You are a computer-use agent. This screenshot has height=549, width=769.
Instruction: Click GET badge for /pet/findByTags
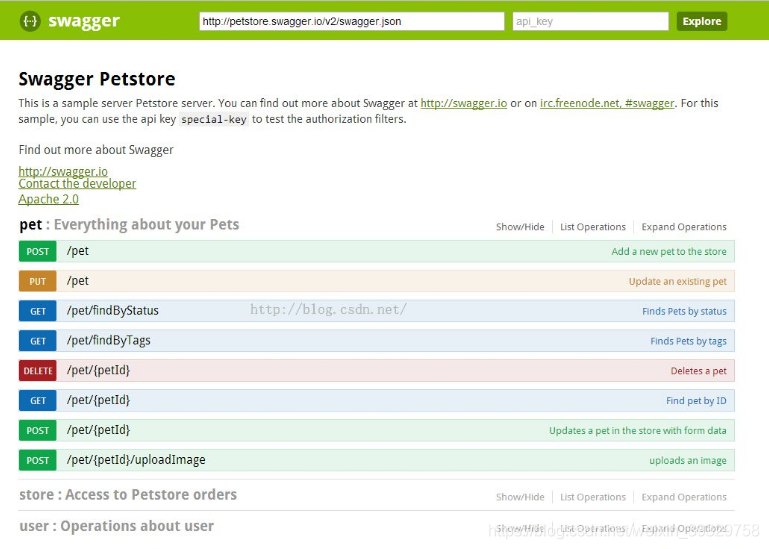(38, 341)
